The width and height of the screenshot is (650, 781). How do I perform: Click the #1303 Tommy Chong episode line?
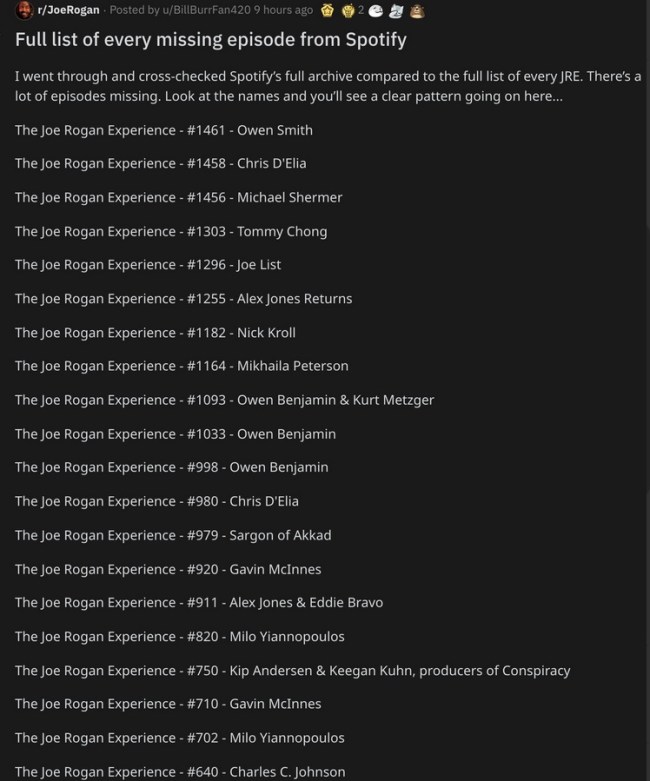point(171,232)
